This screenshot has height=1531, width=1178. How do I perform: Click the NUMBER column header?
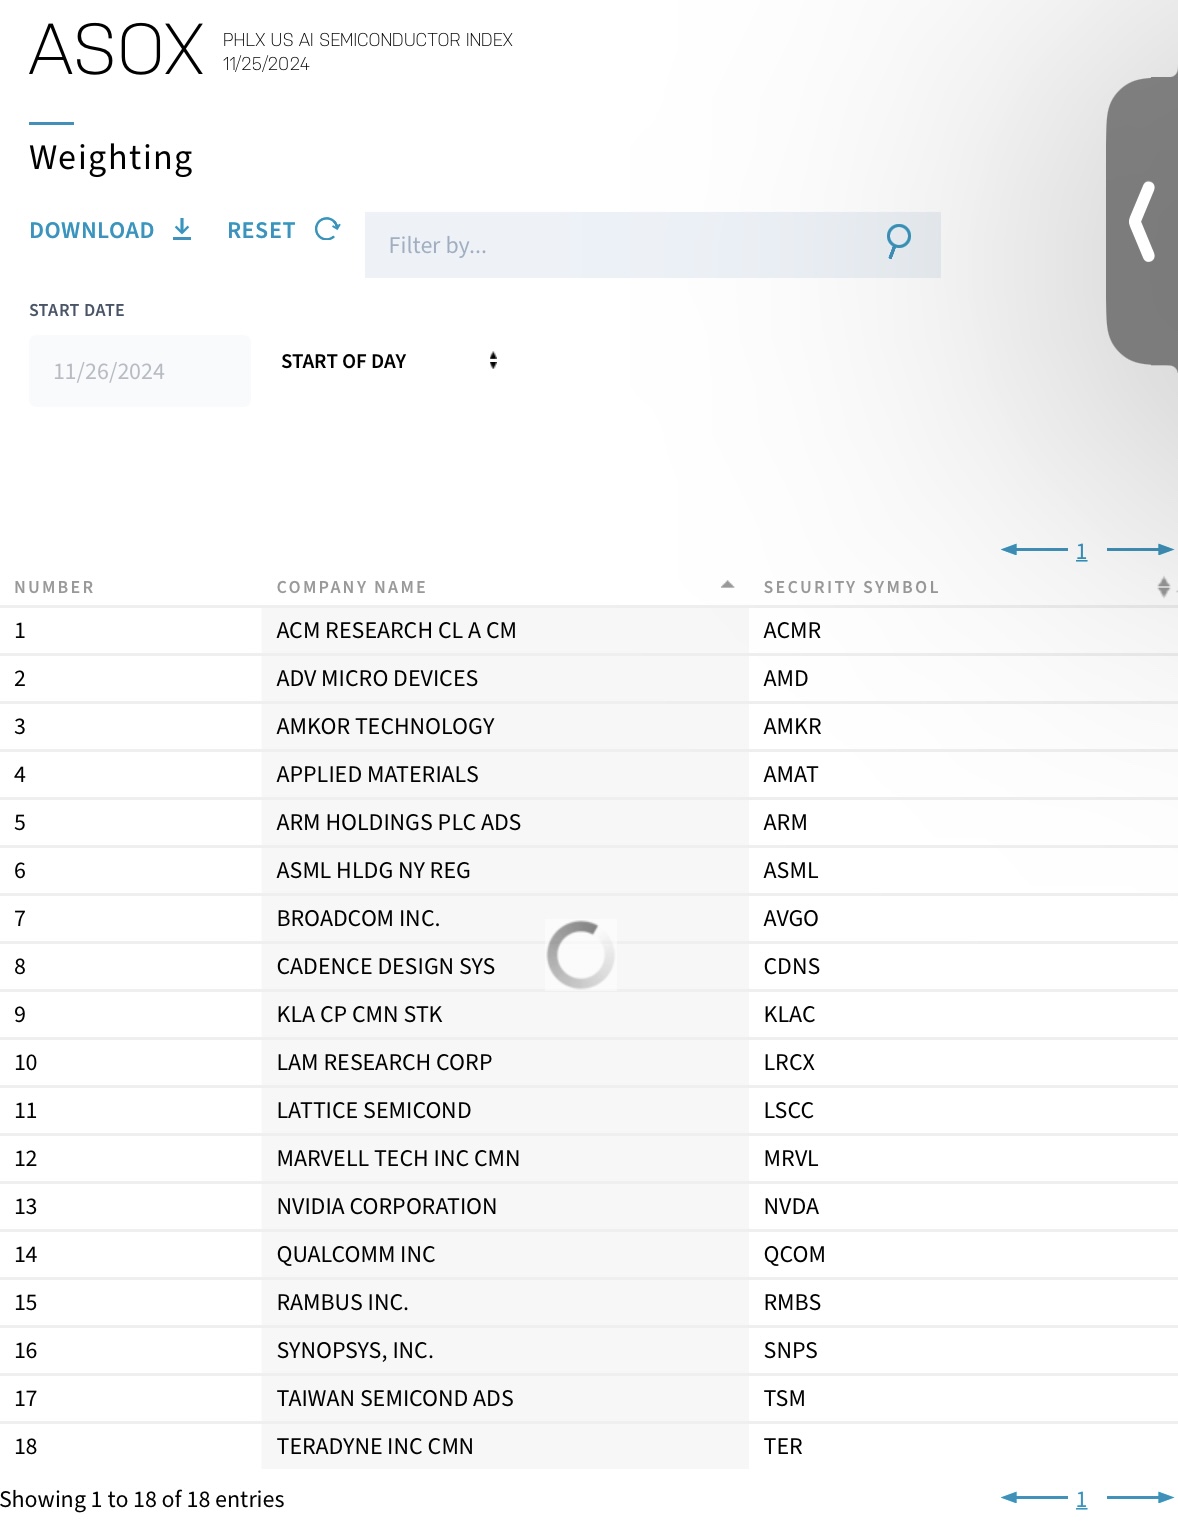(x=54, y=587)
